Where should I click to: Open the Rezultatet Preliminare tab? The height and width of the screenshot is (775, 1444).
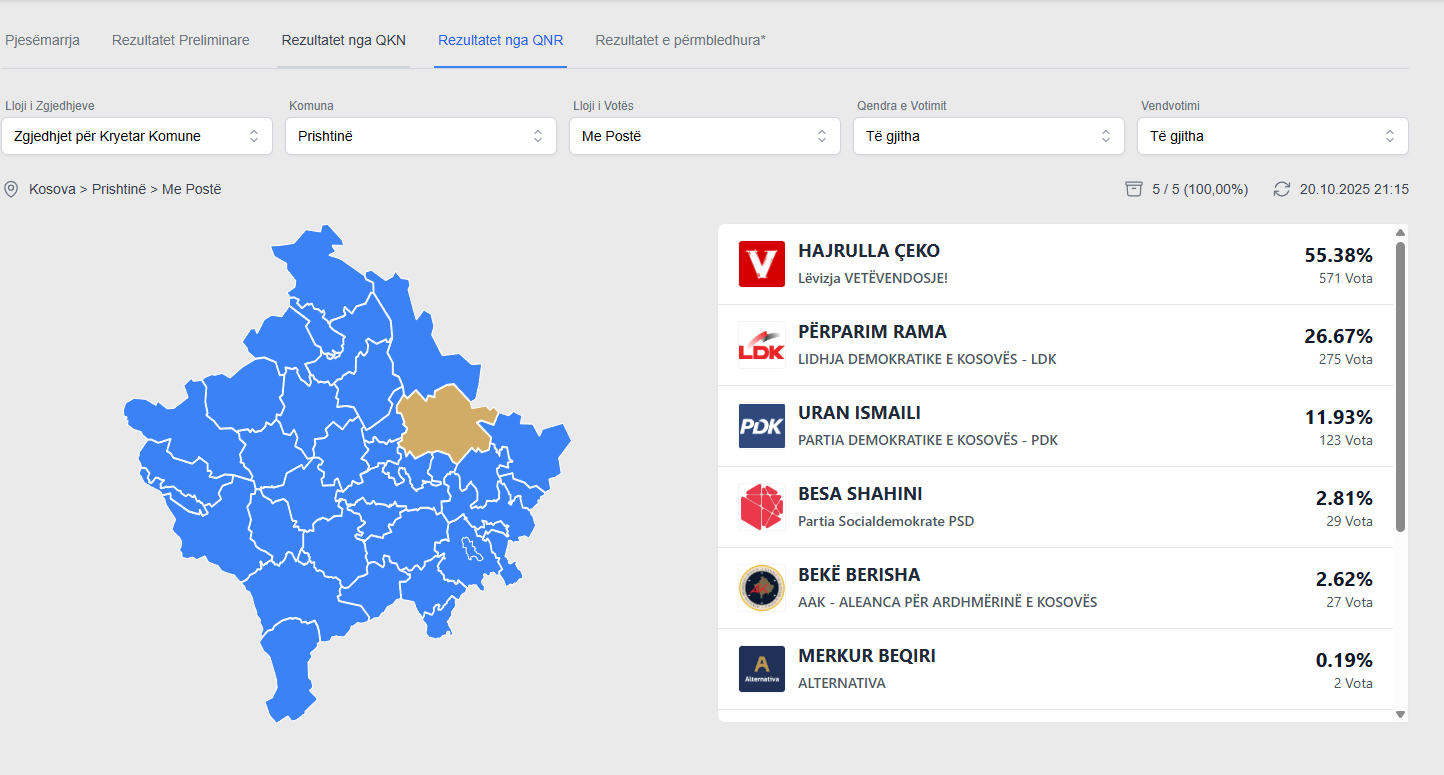click(x=181, y=40)
